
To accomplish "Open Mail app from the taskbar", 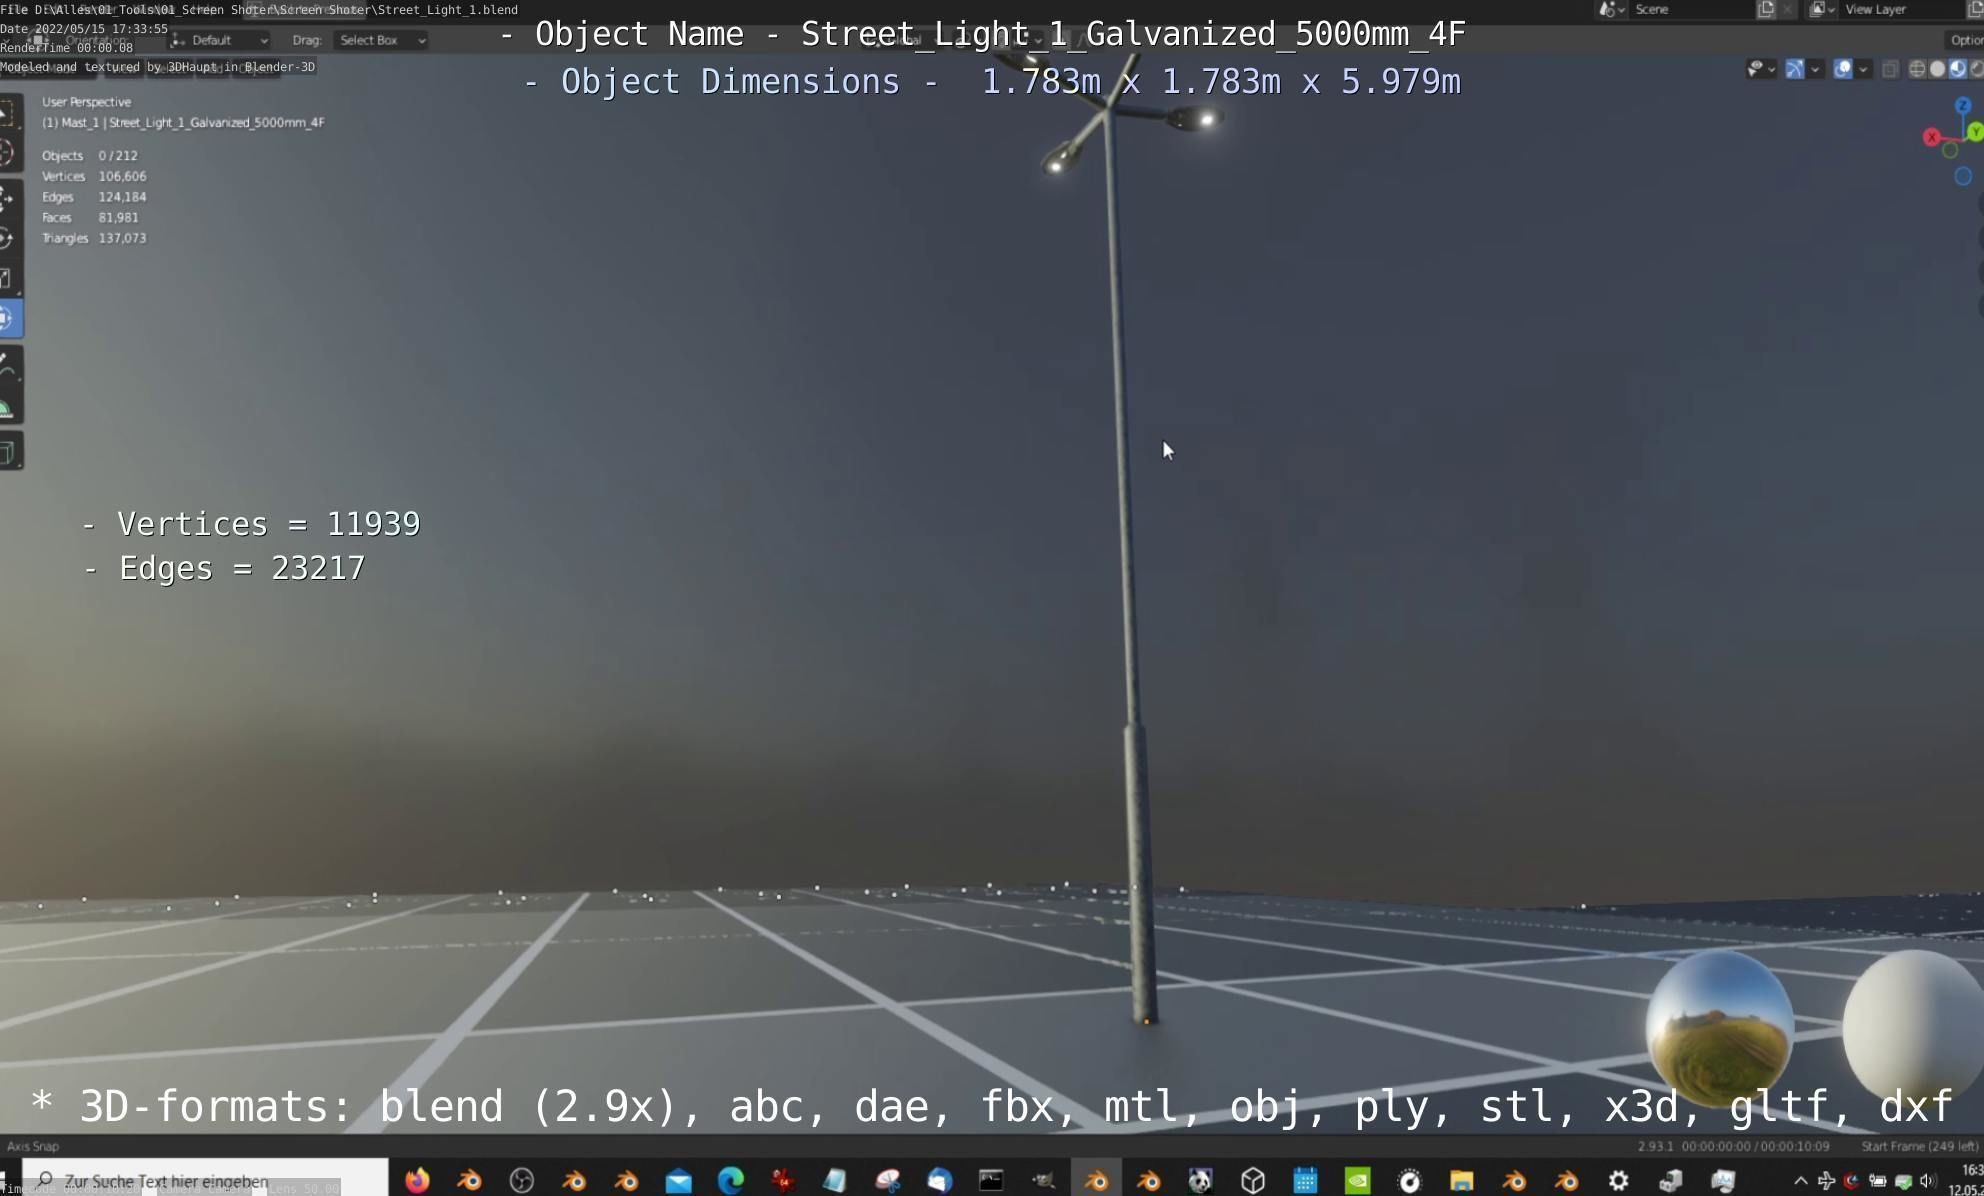I will (678, 1180).
